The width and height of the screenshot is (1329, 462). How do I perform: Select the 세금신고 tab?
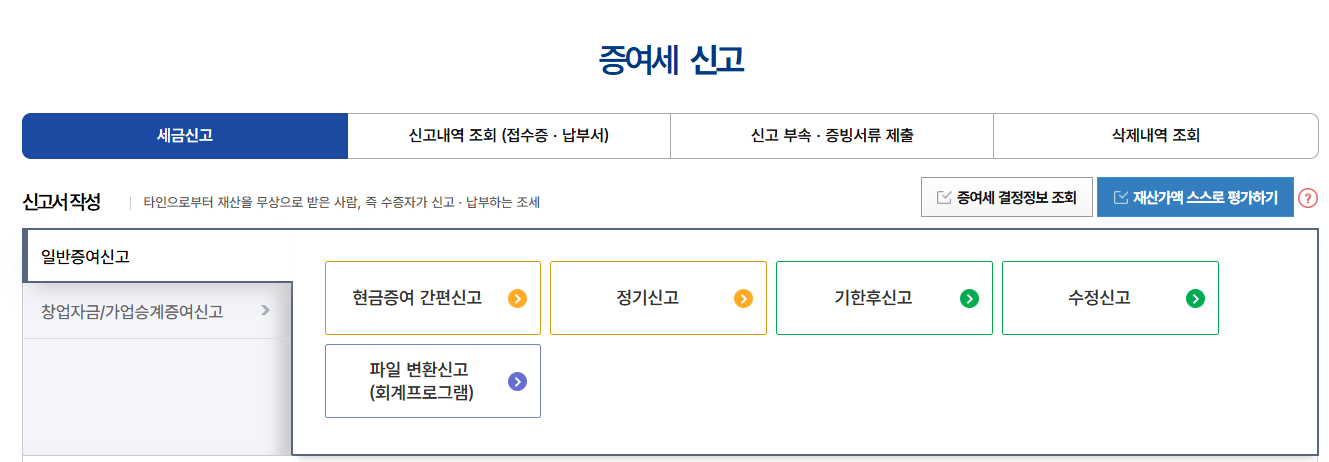pyautogui.click(x=185, y=136)
